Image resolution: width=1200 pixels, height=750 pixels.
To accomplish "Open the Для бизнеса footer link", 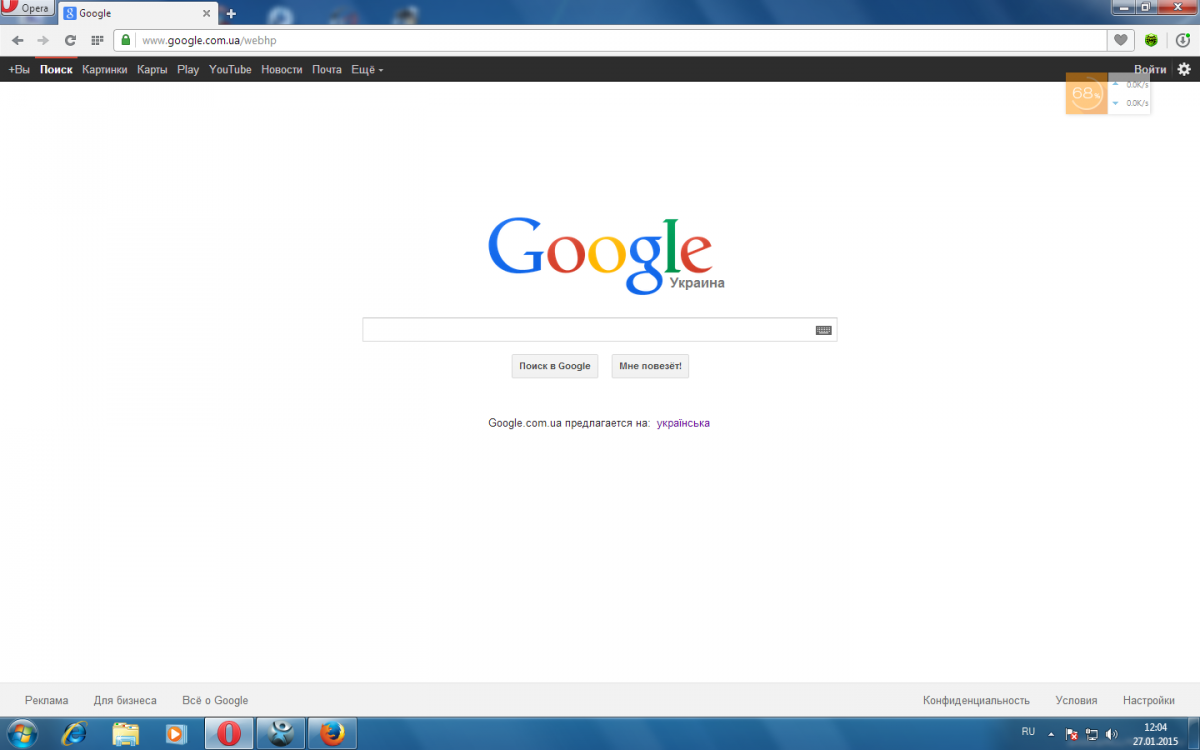I will 125,700.
